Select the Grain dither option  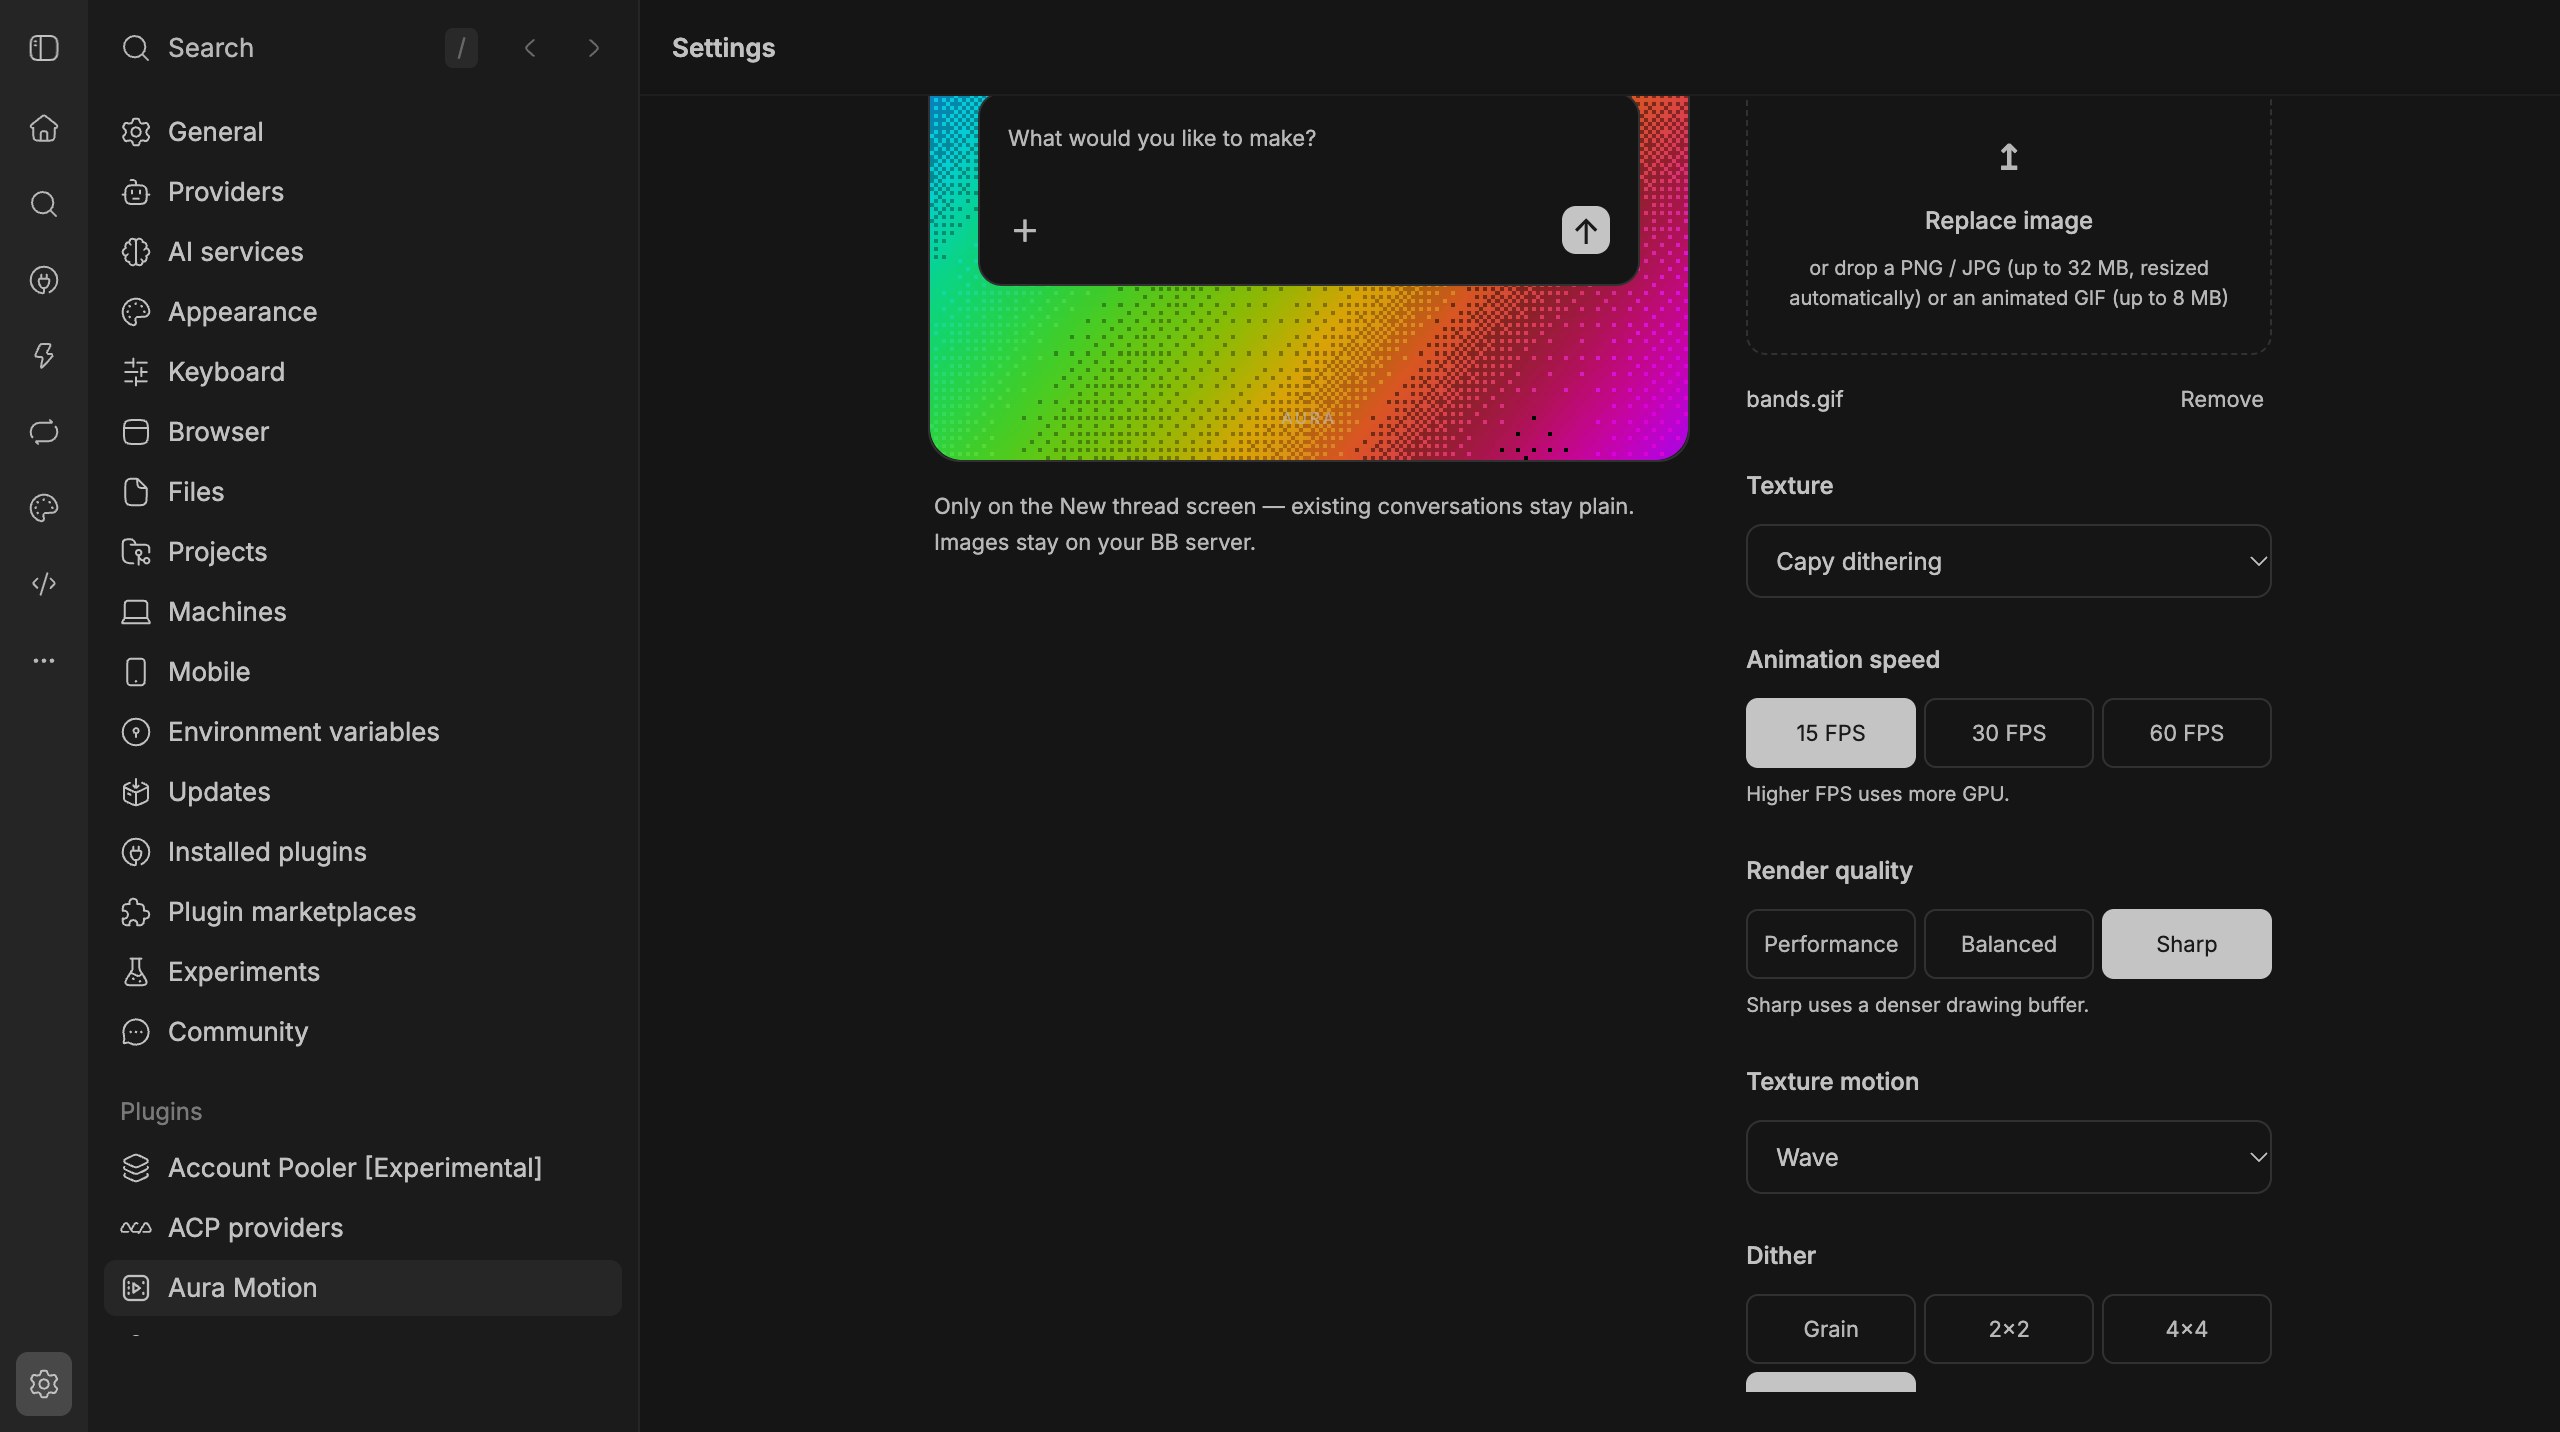pos(1831,1329)
